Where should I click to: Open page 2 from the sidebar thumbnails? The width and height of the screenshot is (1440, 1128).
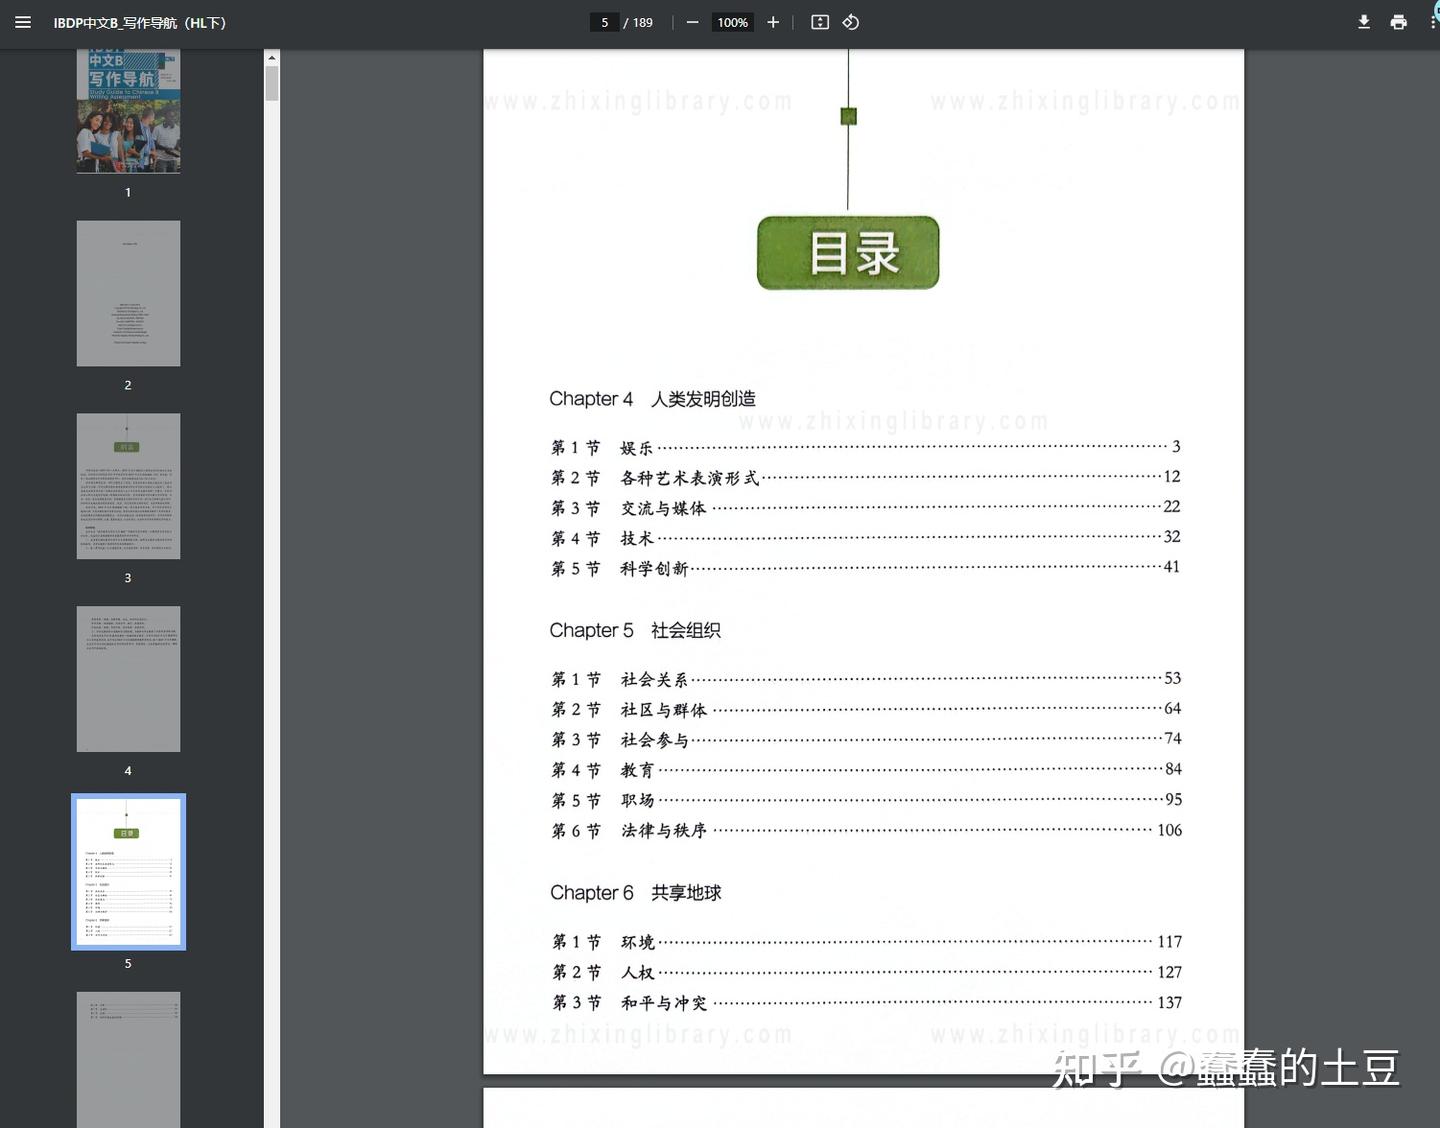[128, 292]
